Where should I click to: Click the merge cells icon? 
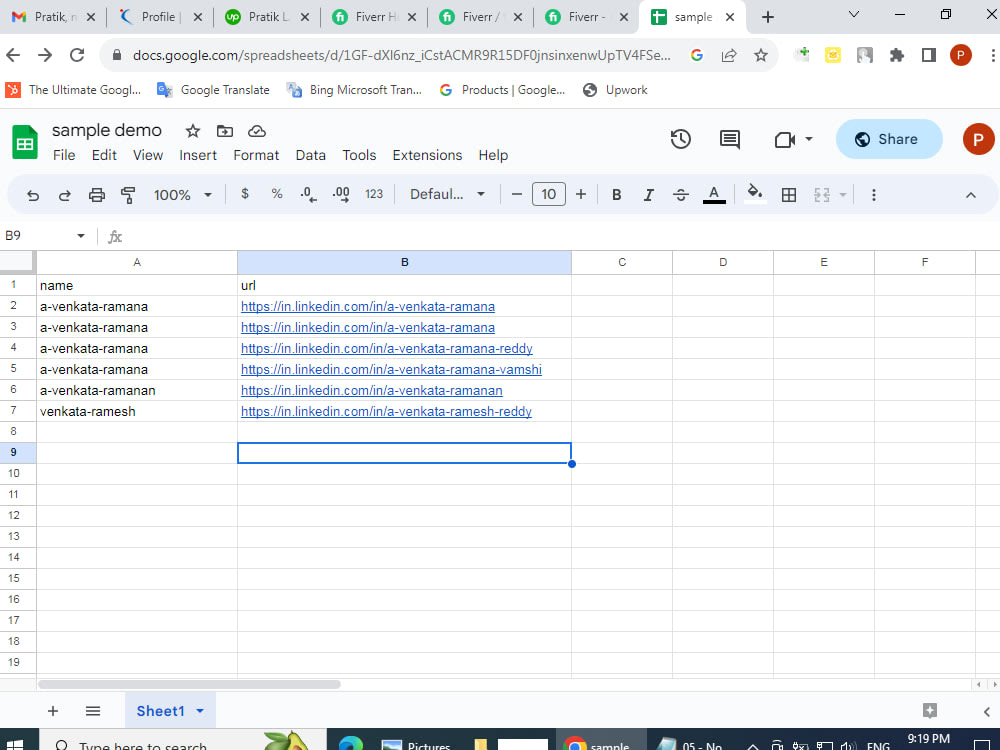click(x=822, y=195)
